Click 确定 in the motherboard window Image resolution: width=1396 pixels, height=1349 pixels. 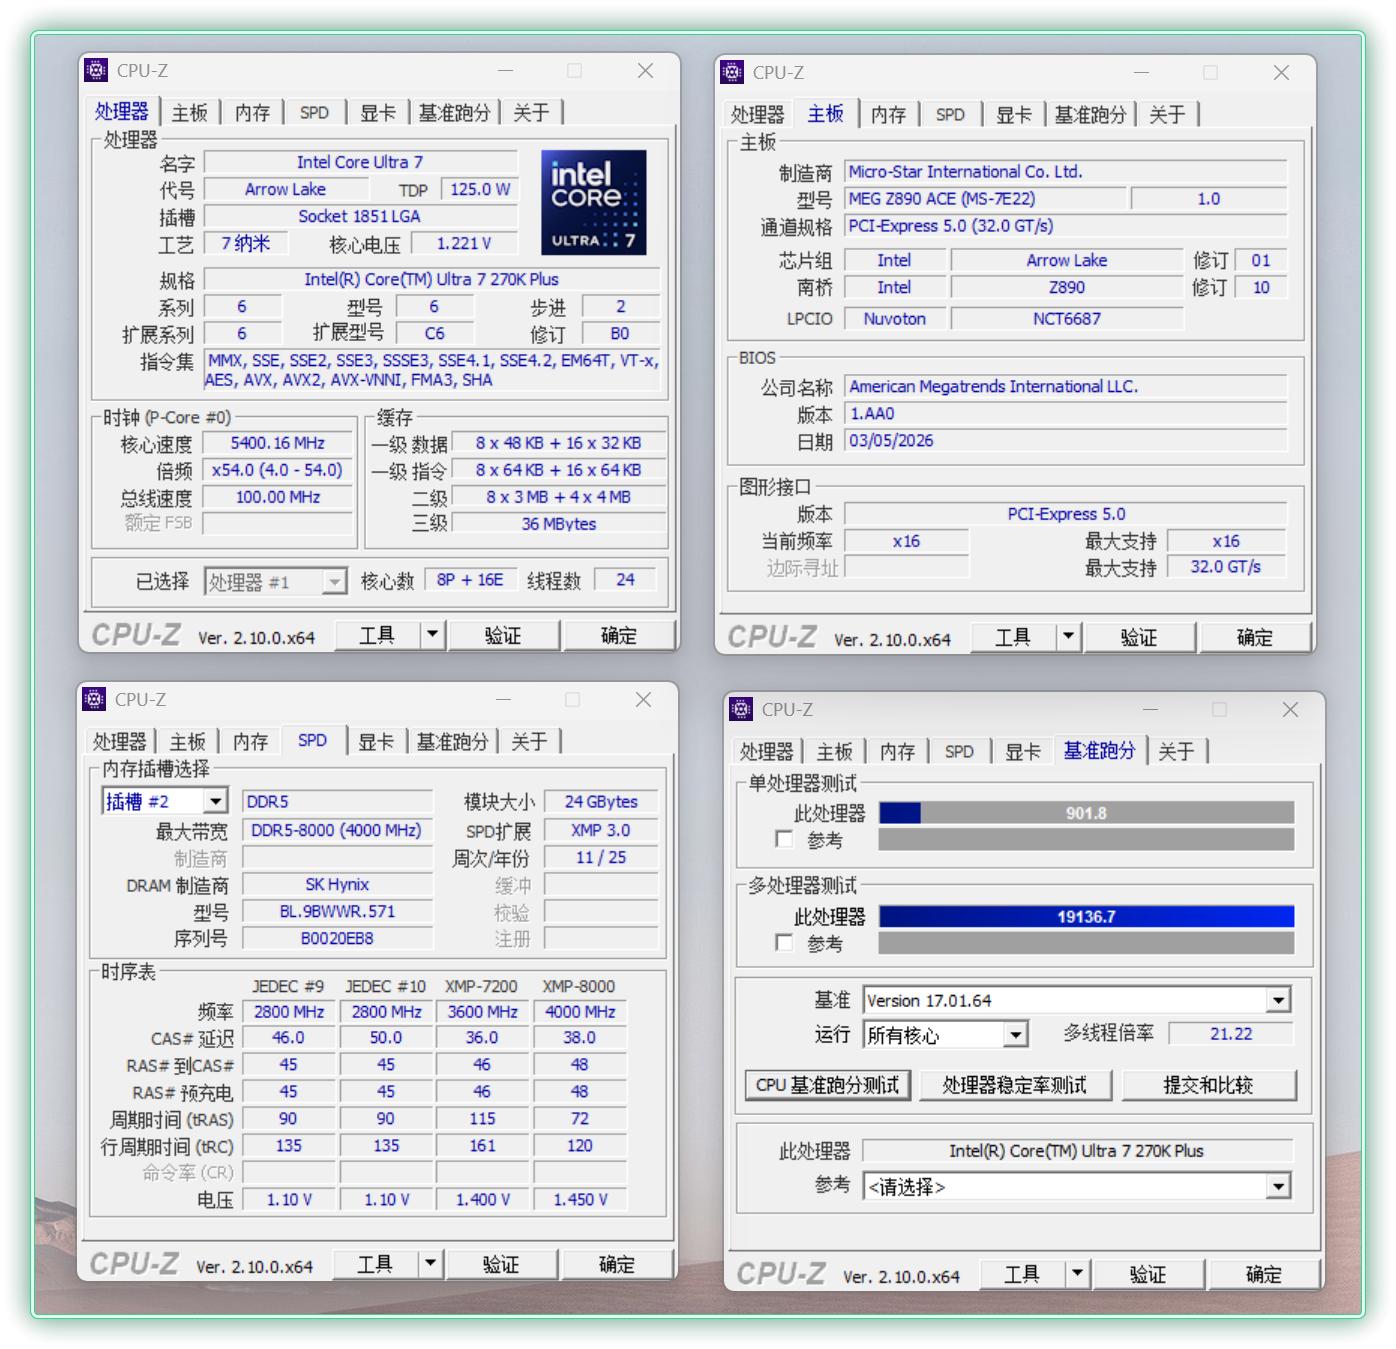1255,637
